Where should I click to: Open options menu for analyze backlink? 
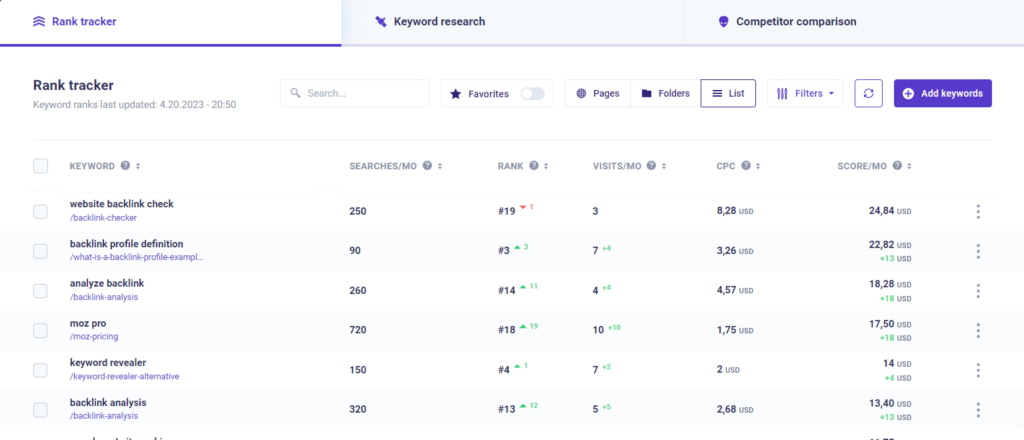click(x=978, y=291)
